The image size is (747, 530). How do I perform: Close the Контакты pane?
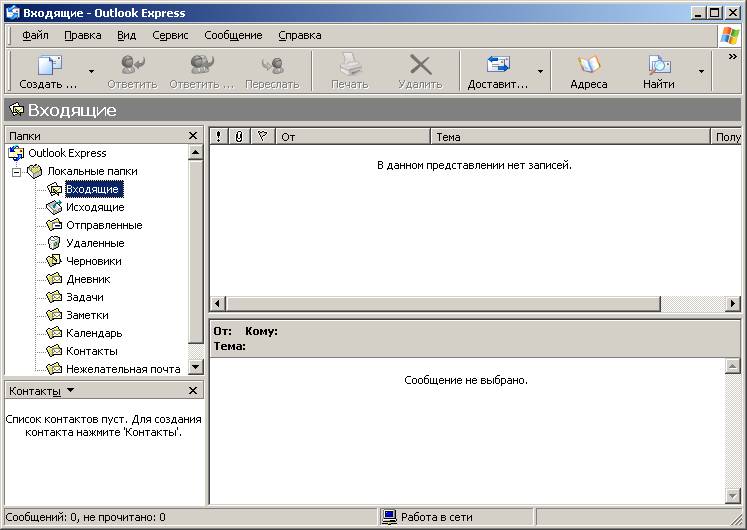pyautogui.click(x=193, y=390)
